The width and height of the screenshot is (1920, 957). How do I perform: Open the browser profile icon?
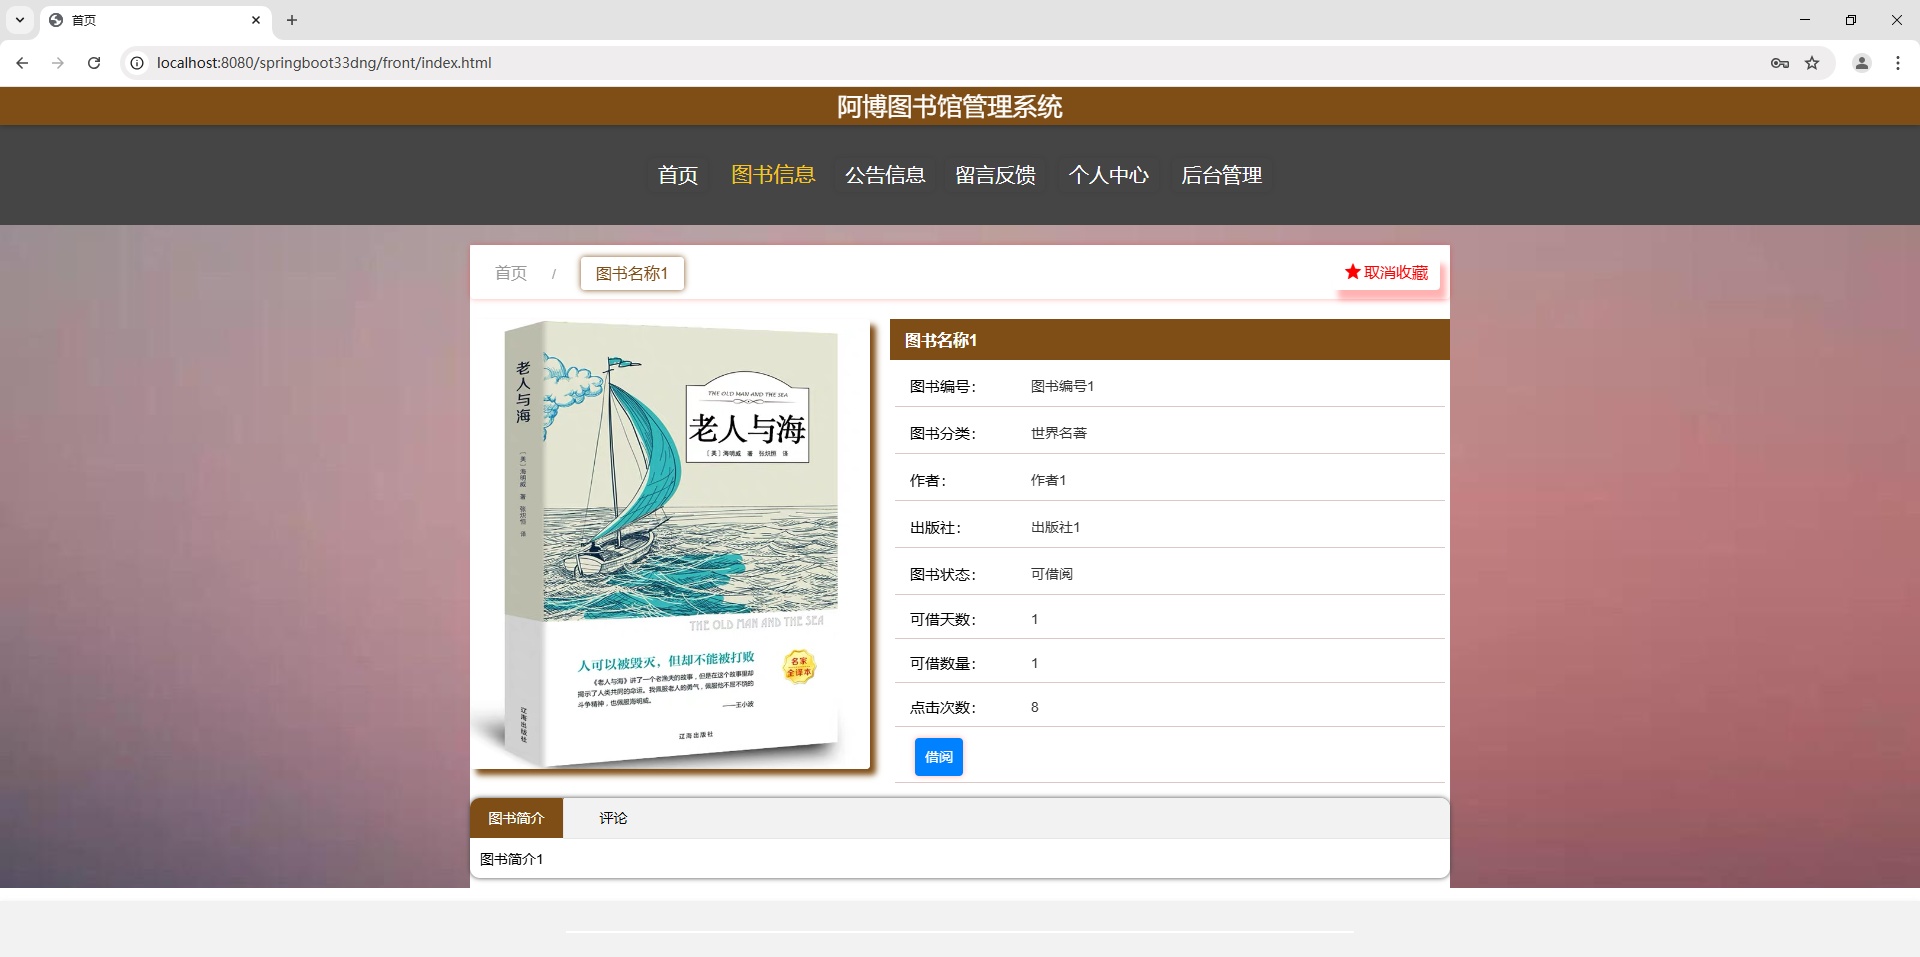1862,63
